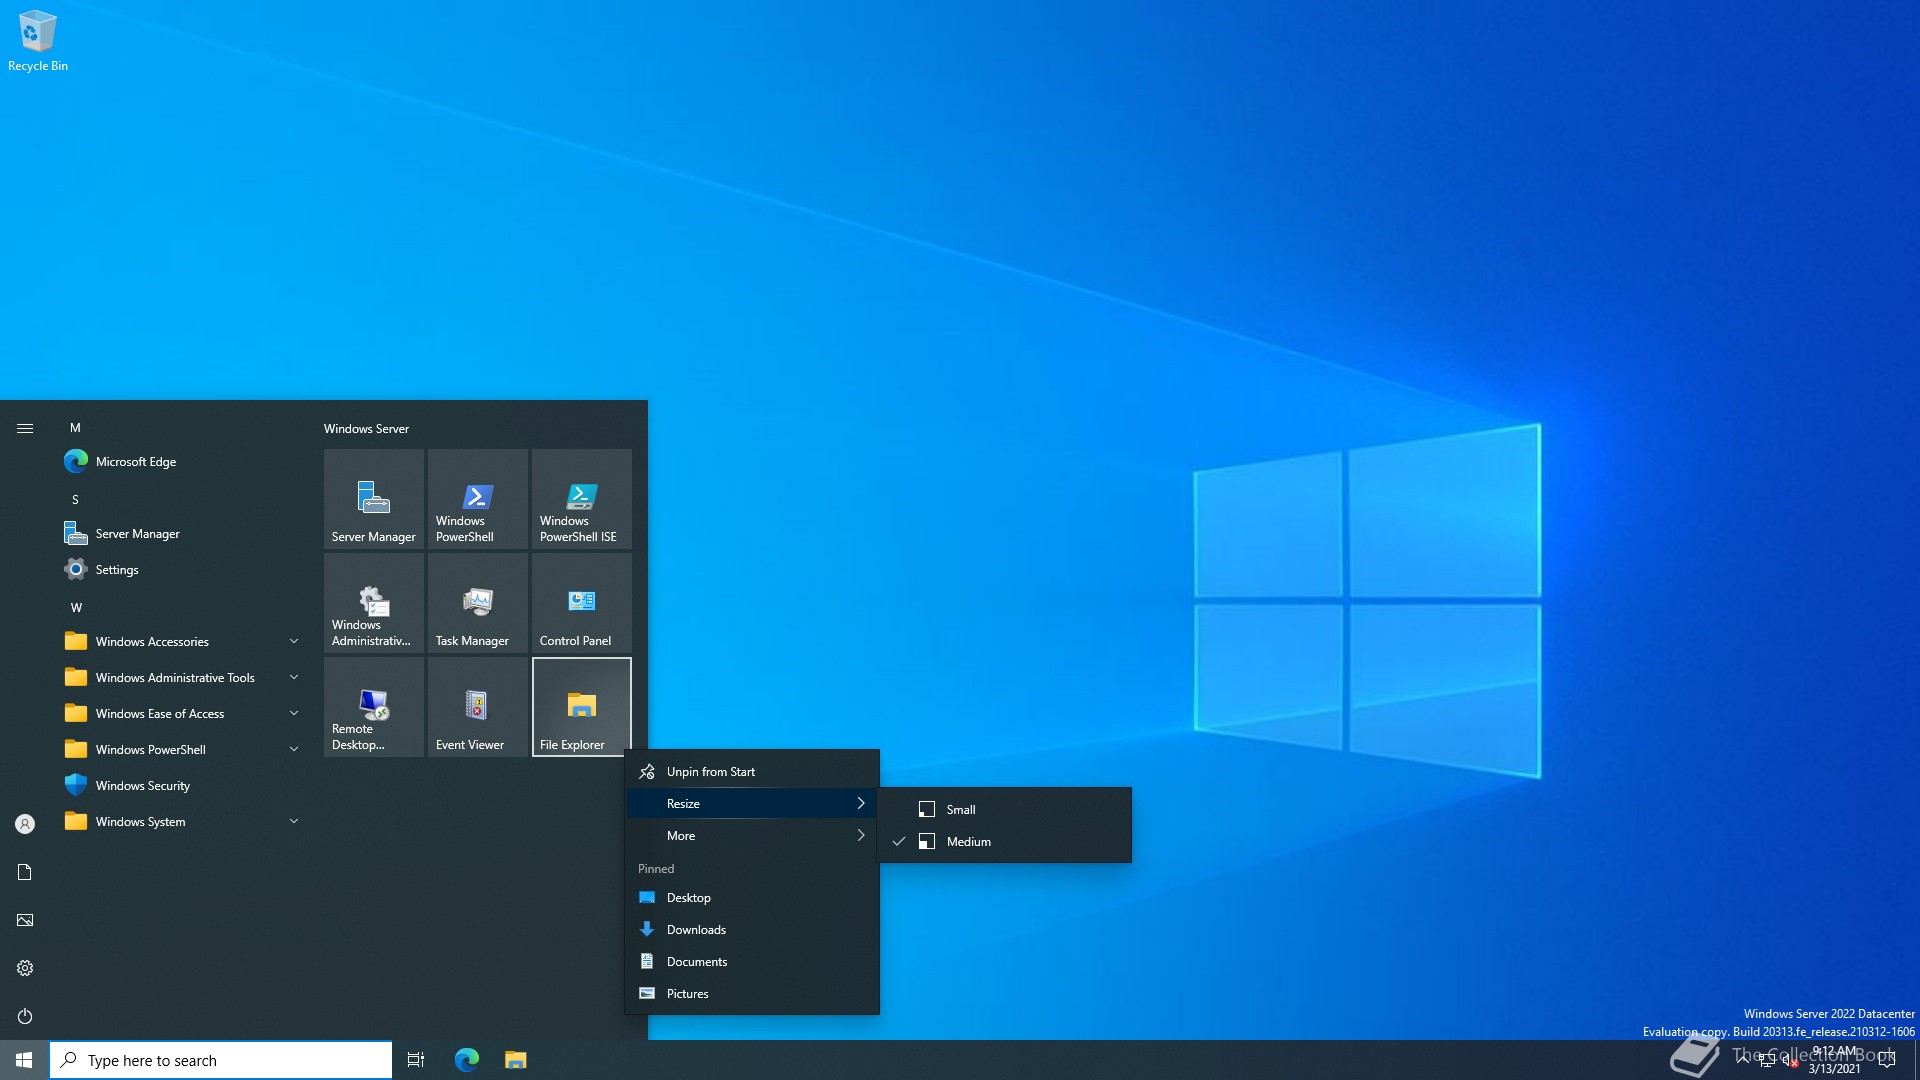Expand the Windows Accessories folder

pos(182,641)
